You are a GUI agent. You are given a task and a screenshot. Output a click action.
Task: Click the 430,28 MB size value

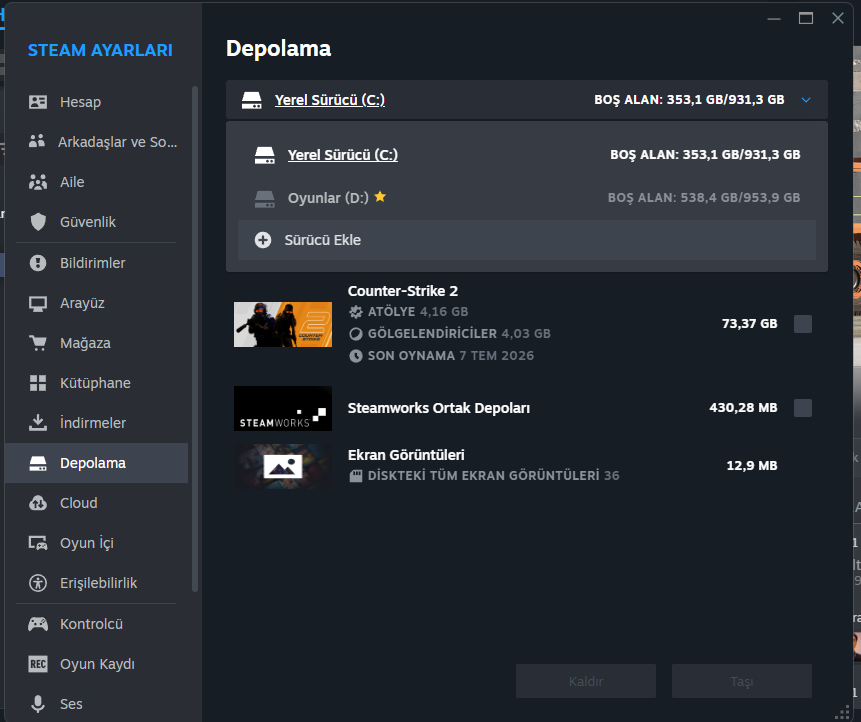743,407
